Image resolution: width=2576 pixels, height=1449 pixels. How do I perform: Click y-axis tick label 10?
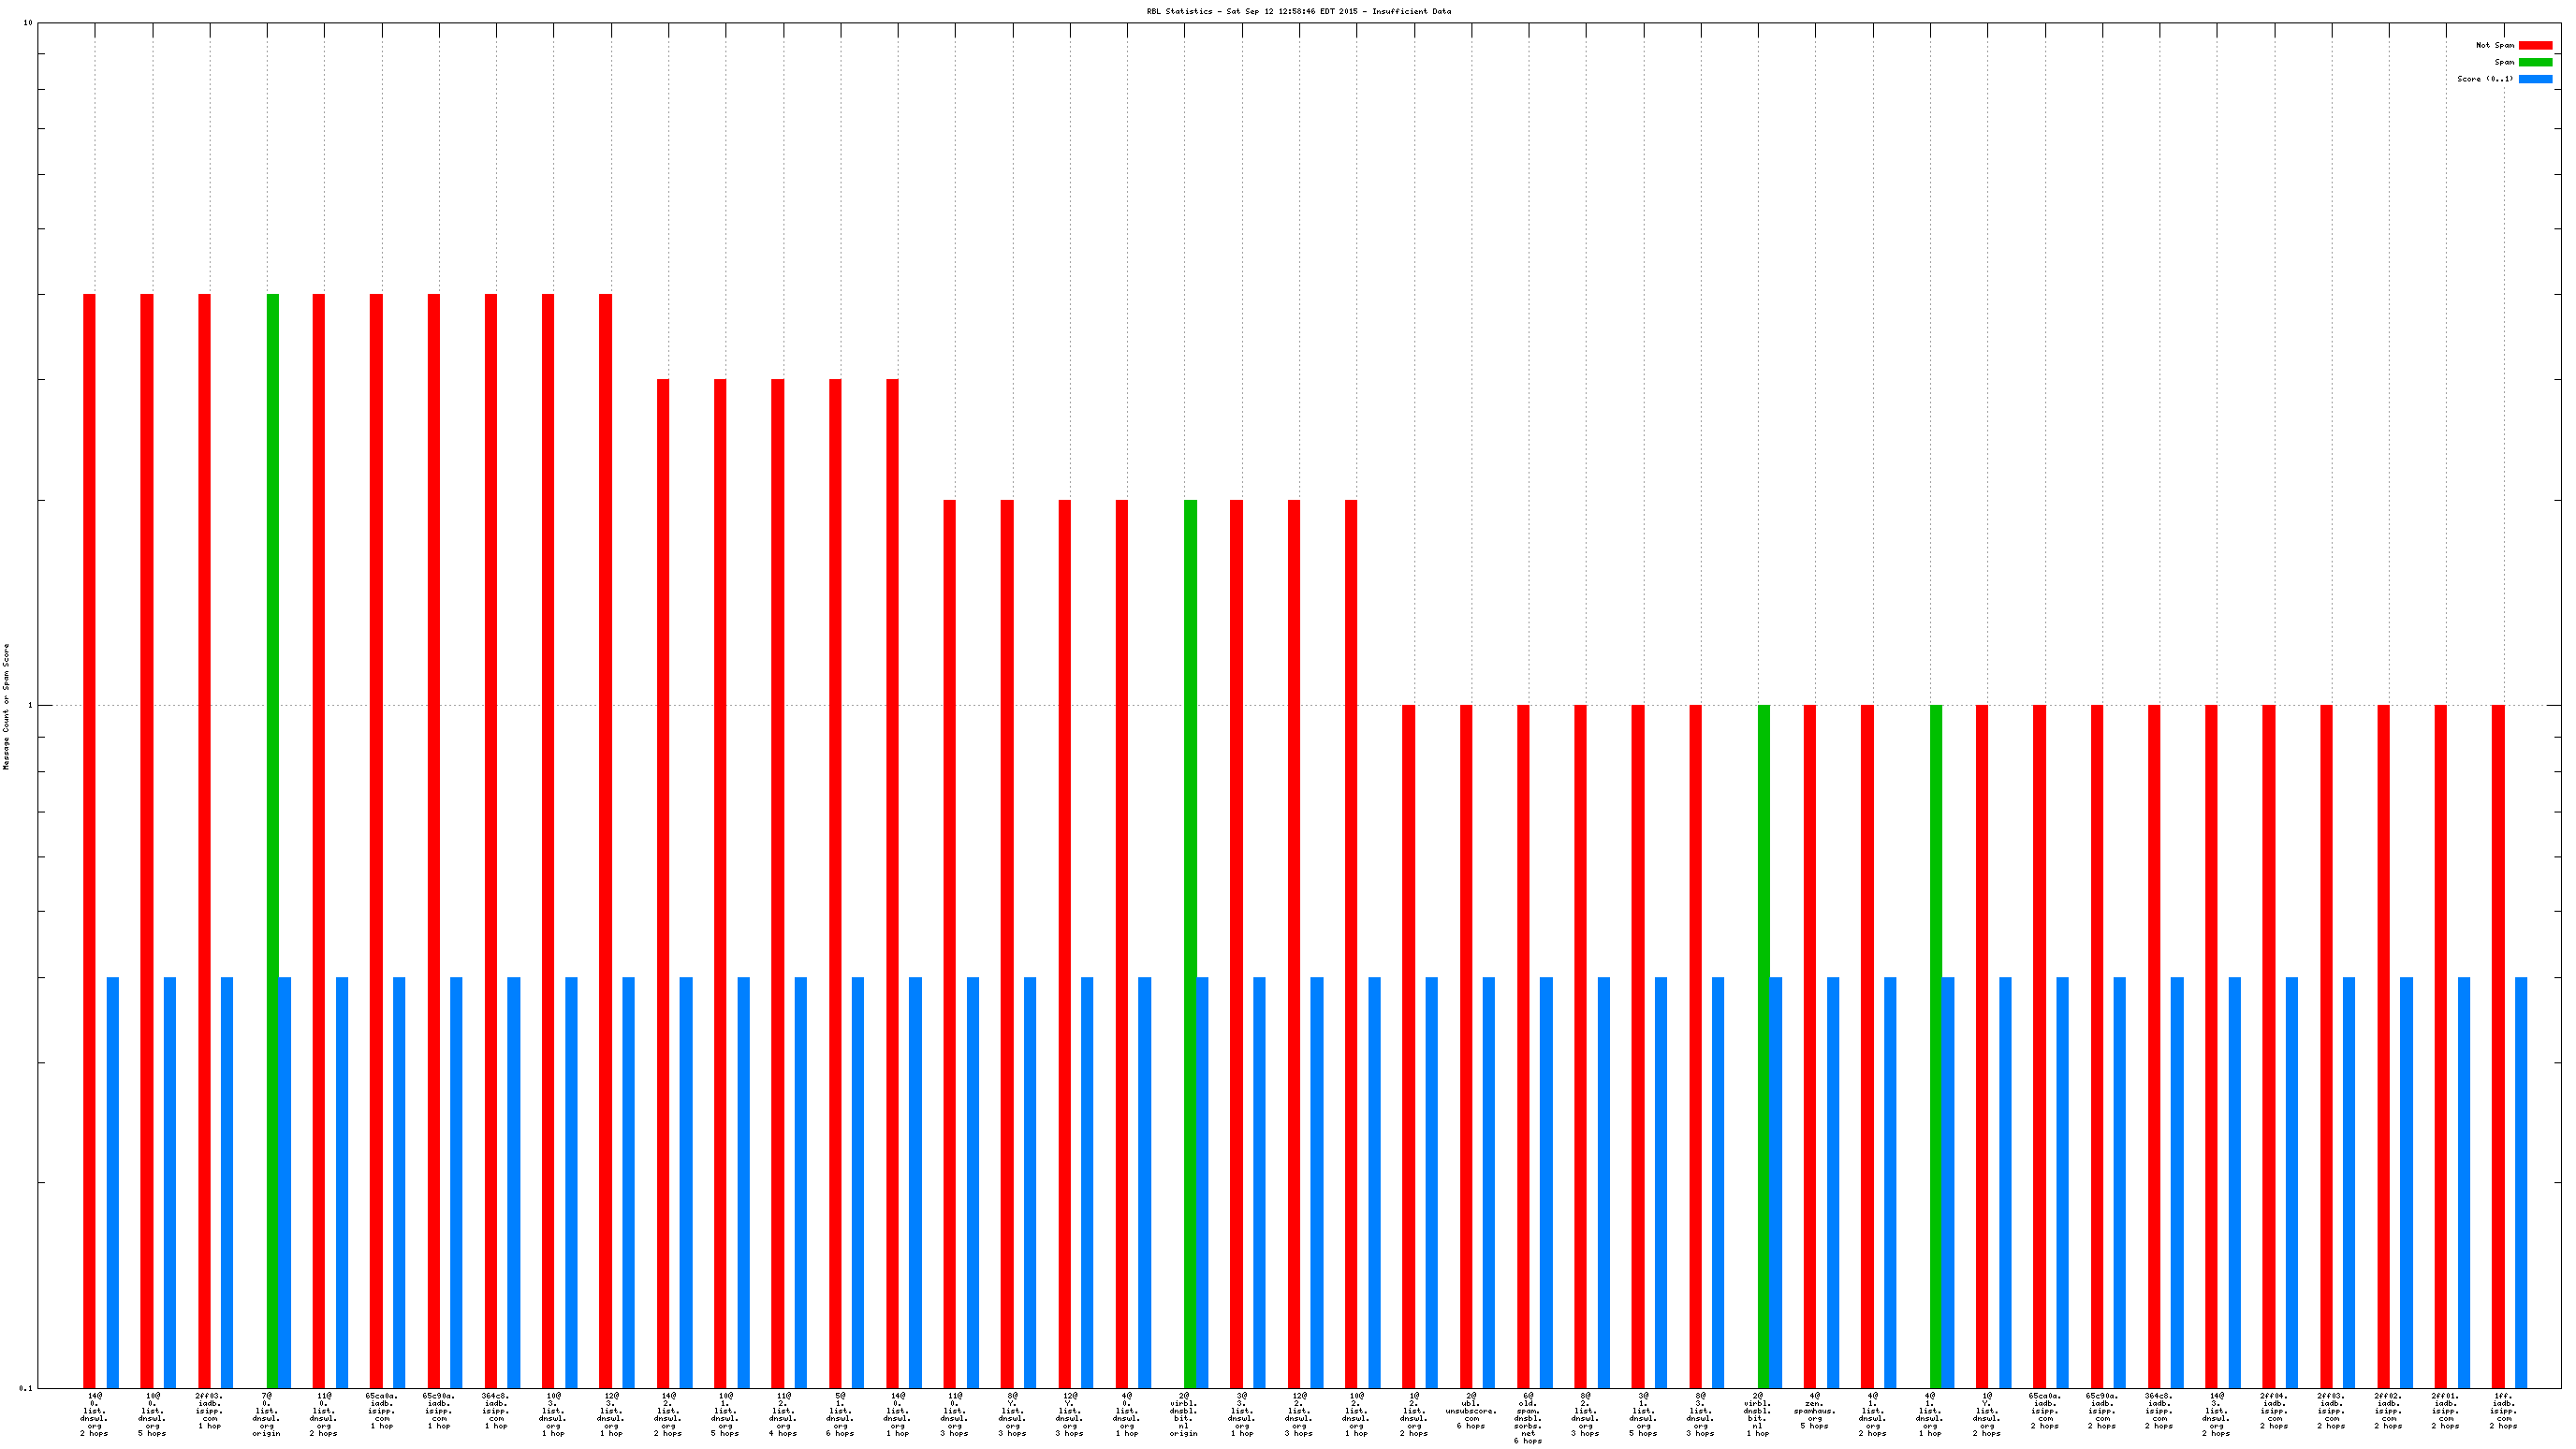[28, 23]
